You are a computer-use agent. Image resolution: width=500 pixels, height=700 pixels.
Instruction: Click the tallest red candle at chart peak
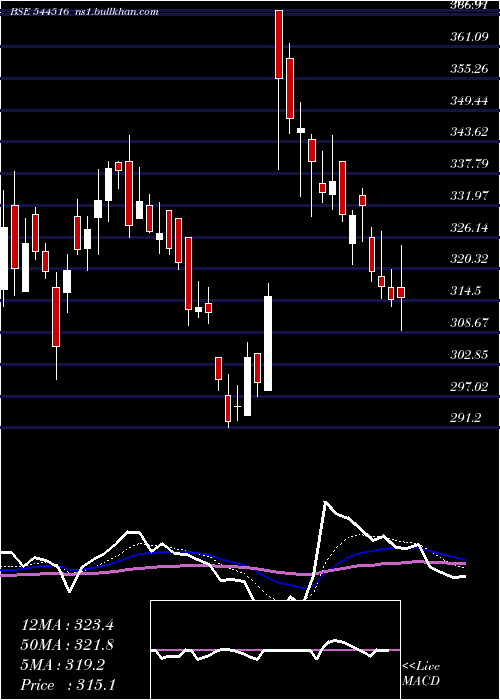[279, 45]
